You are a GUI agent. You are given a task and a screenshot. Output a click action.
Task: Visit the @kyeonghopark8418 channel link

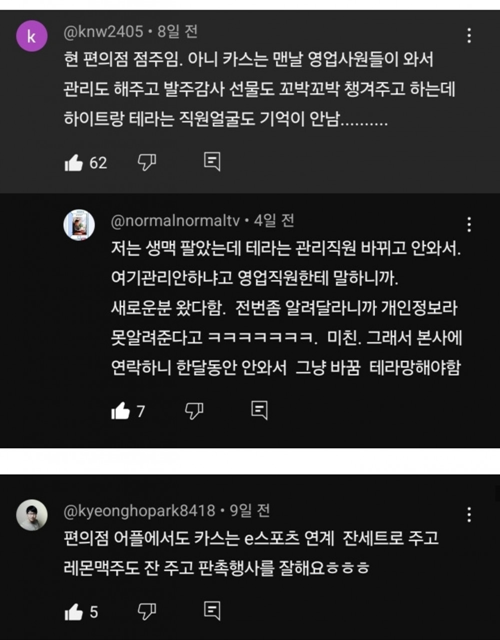click(139, 511)
